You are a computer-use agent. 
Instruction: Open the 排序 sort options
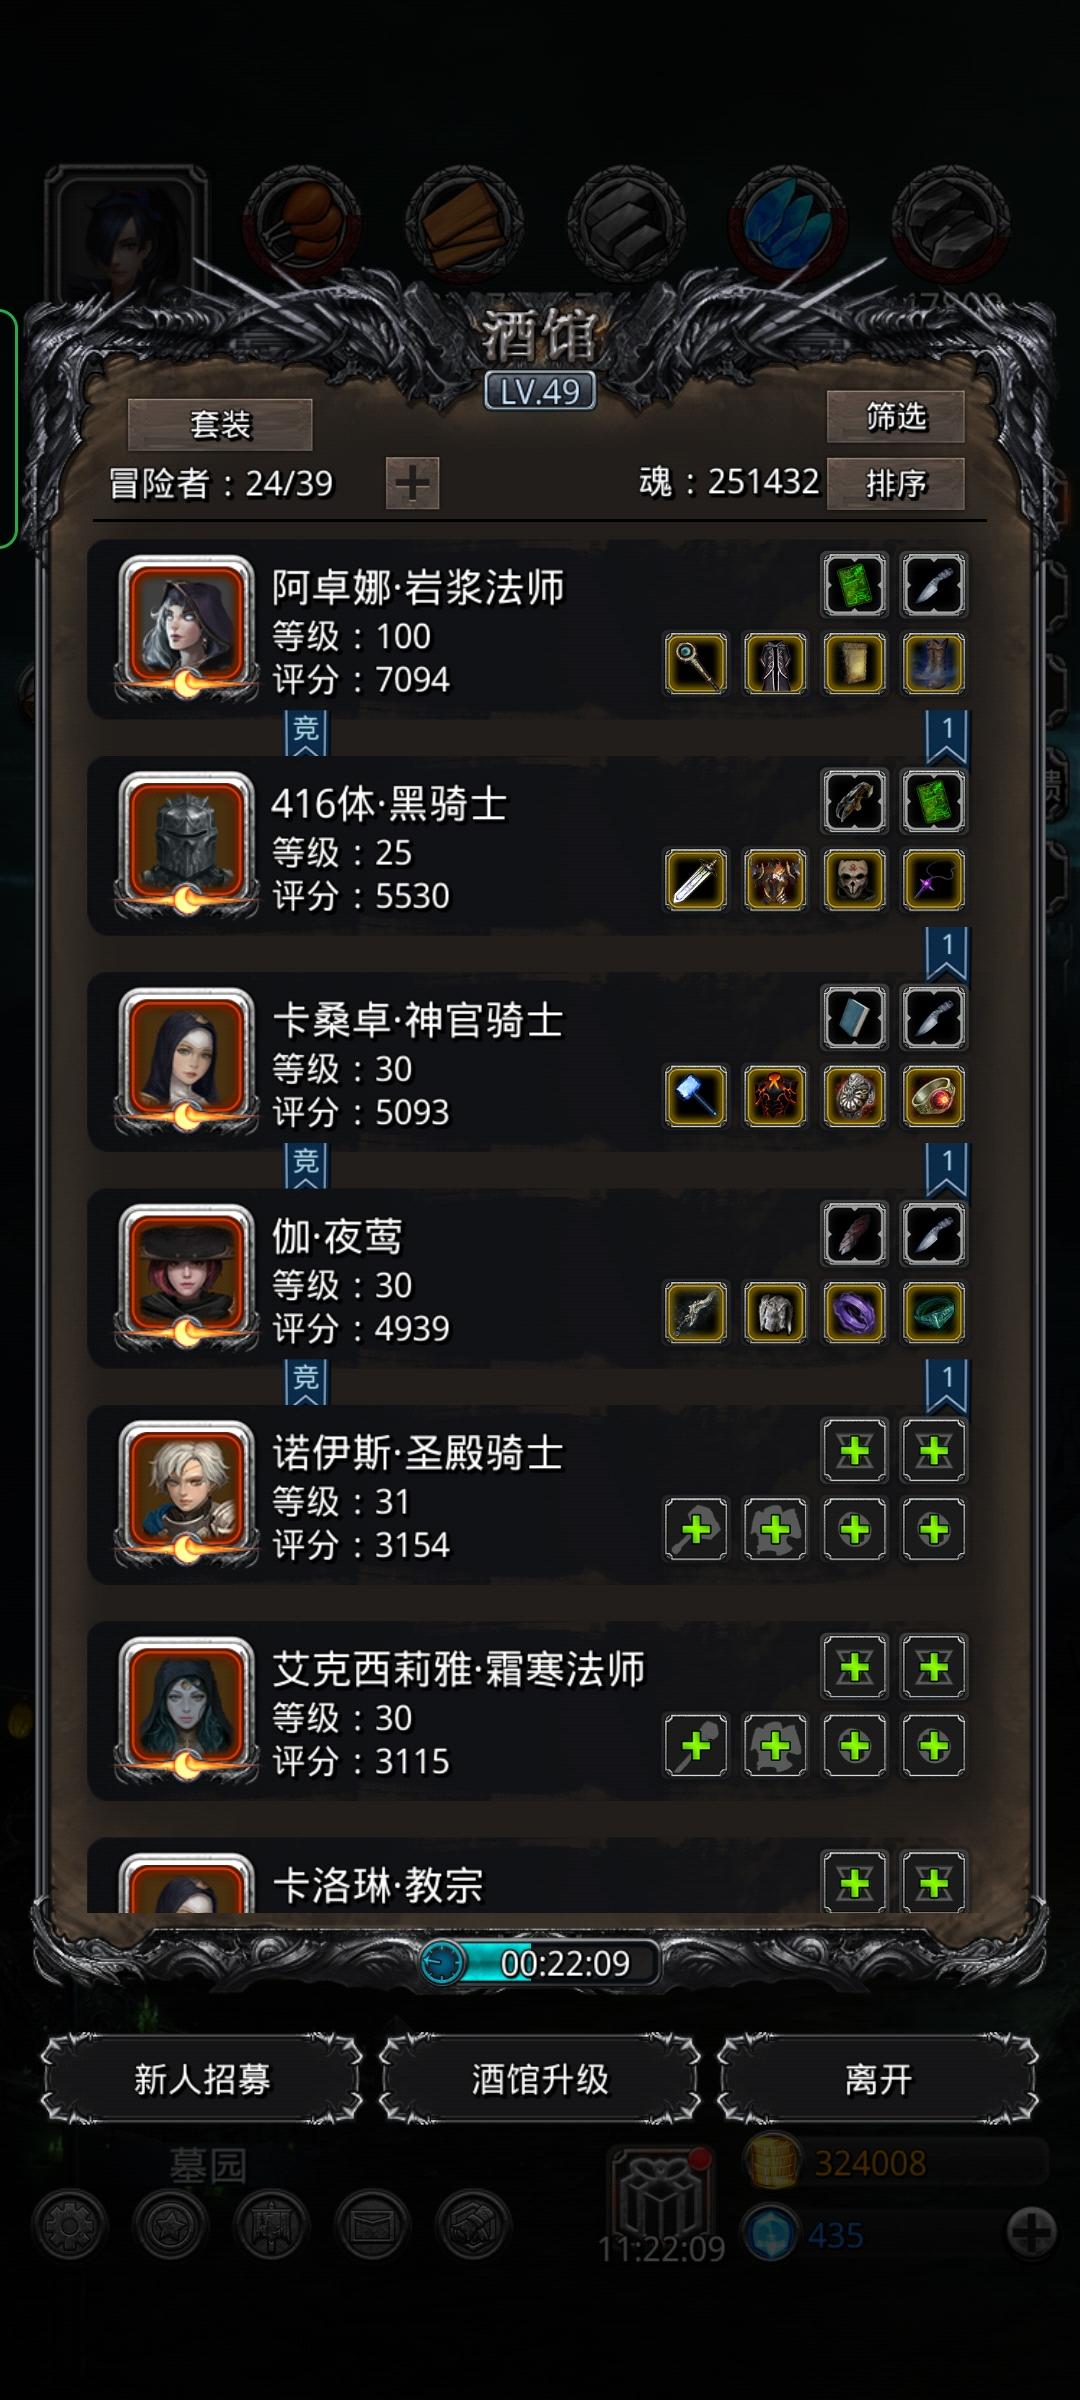[895, 484]
